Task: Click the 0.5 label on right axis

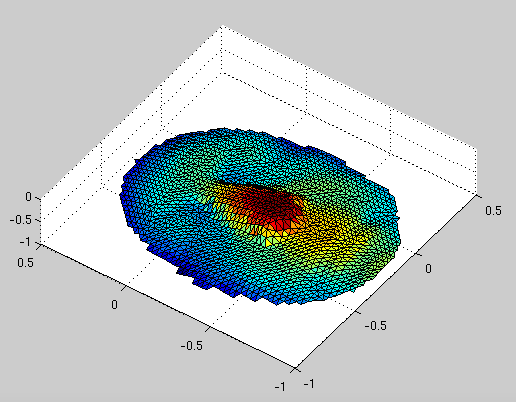Action: tap(493, 211)
